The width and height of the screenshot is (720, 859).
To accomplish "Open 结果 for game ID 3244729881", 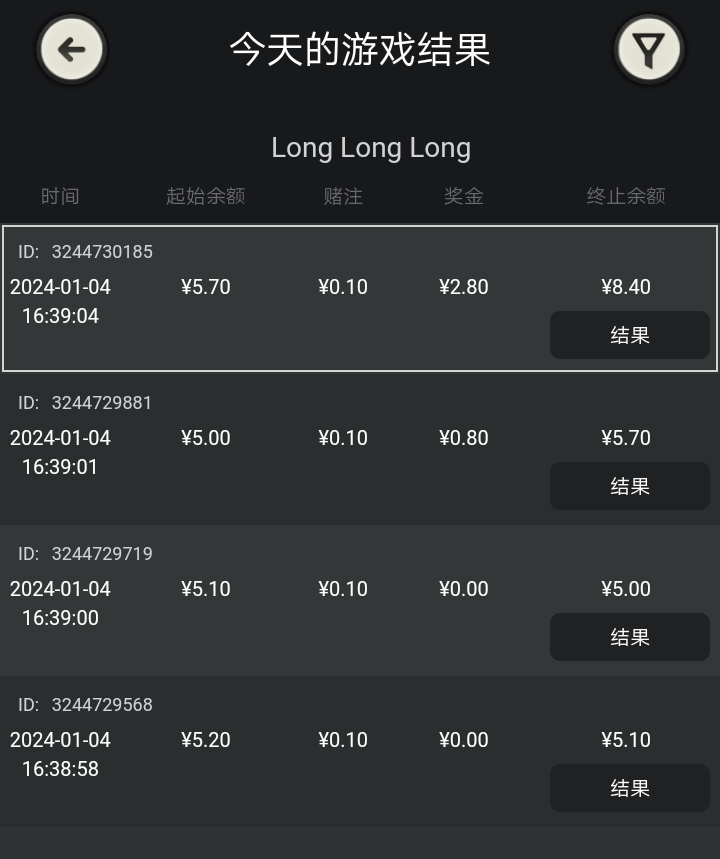I will click(630, 486).
